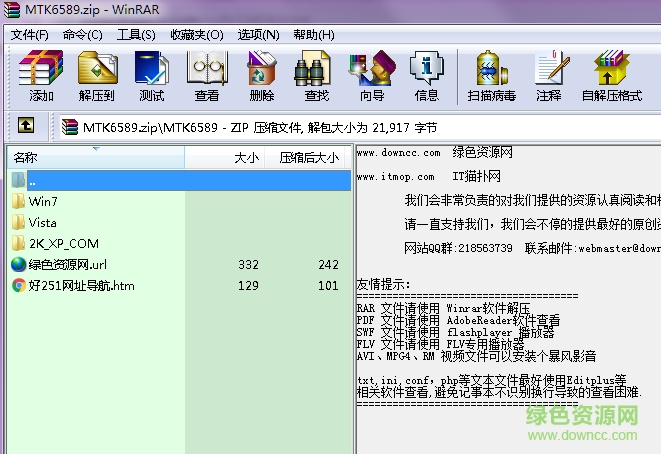Open the Options (选项) menu
This screenshot has width=661, height=454.
258,35
